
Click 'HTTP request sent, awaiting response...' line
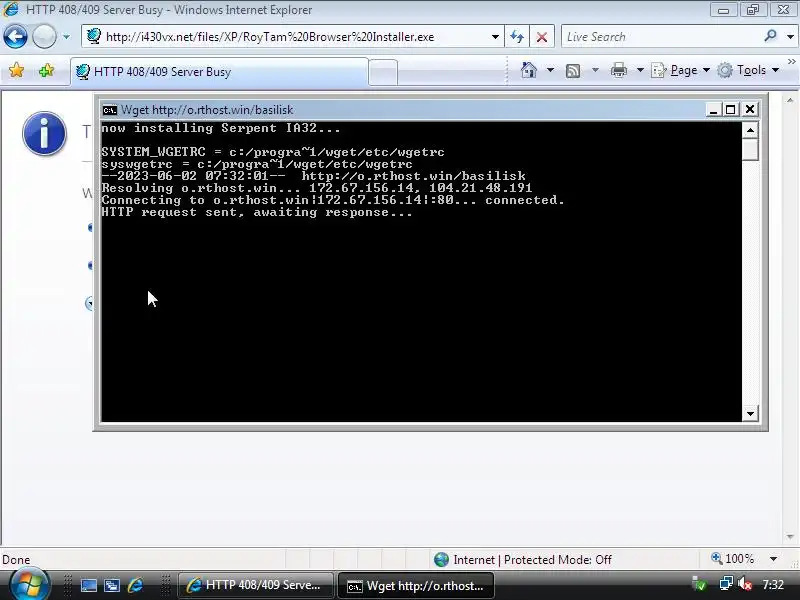pyautogui.click(x=257, y=212)
